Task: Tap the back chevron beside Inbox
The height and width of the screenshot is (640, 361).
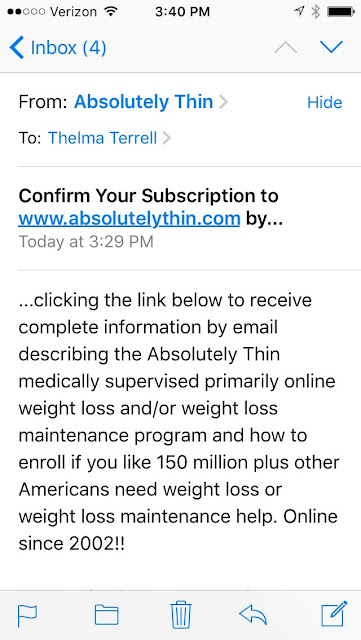Action: [x=17, y=47]
